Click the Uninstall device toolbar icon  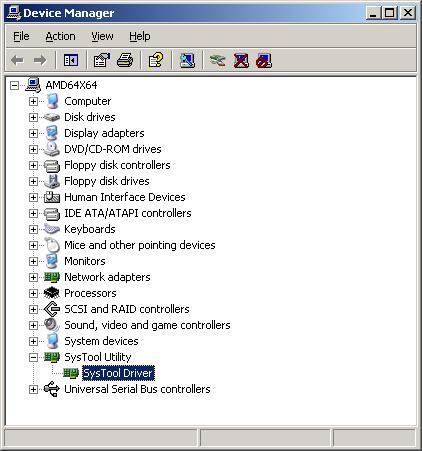pyautogui.click(x=241, y=60)
